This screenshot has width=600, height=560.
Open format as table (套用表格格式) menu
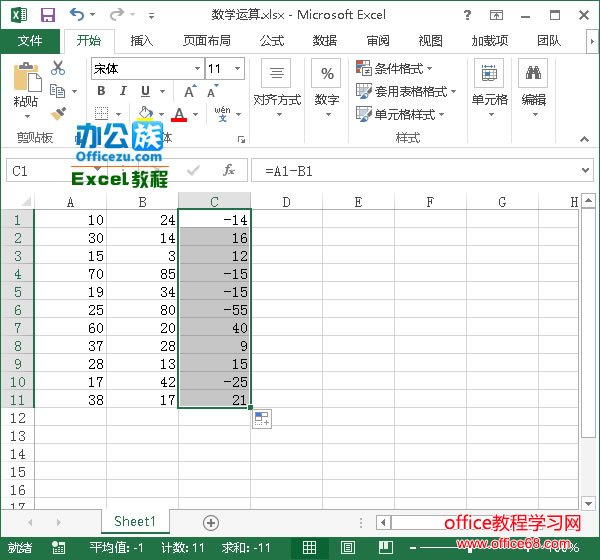tap(406, 91)
